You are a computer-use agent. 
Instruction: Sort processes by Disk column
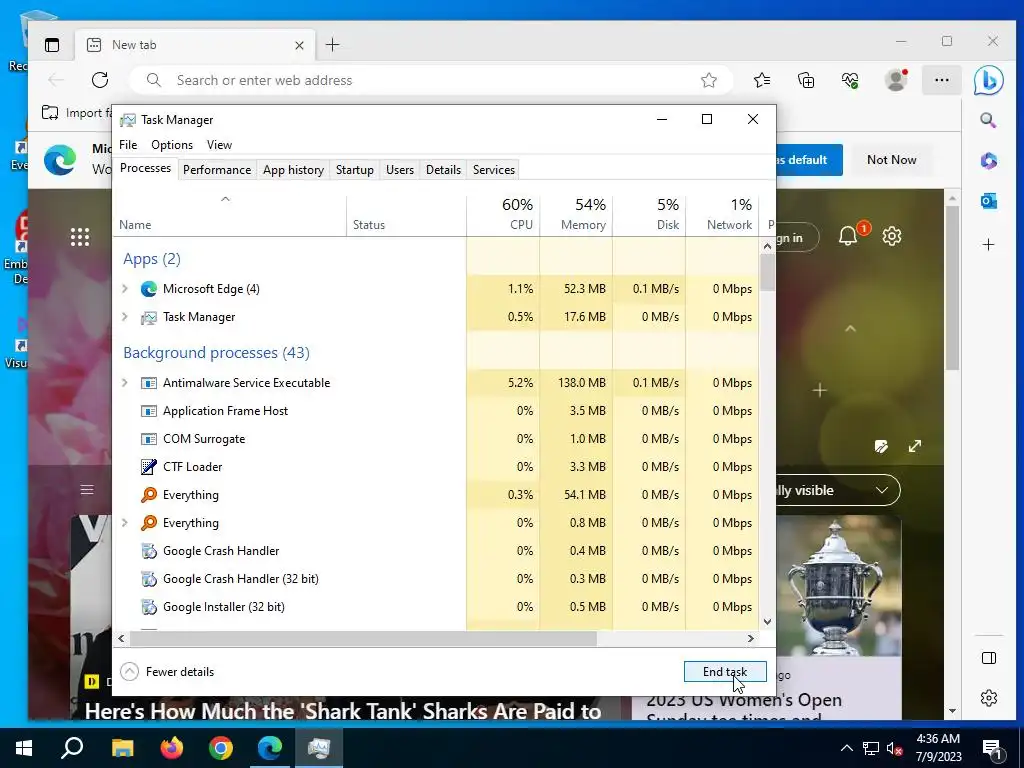(x=650, y=216)
